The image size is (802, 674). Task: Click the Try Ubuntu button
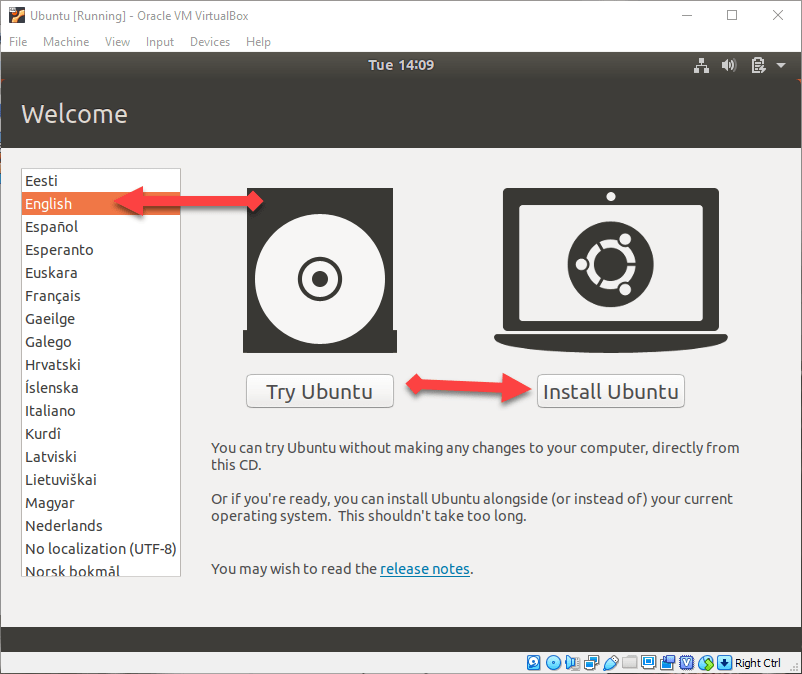pyautogui.click(x=319, y=392)
